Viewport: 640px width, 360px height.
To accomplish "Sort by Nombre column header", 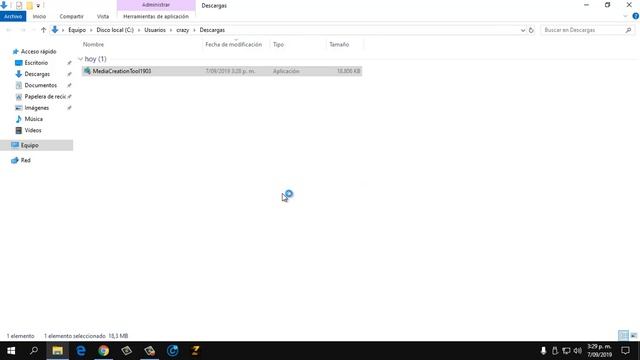I will click(93, 44).
